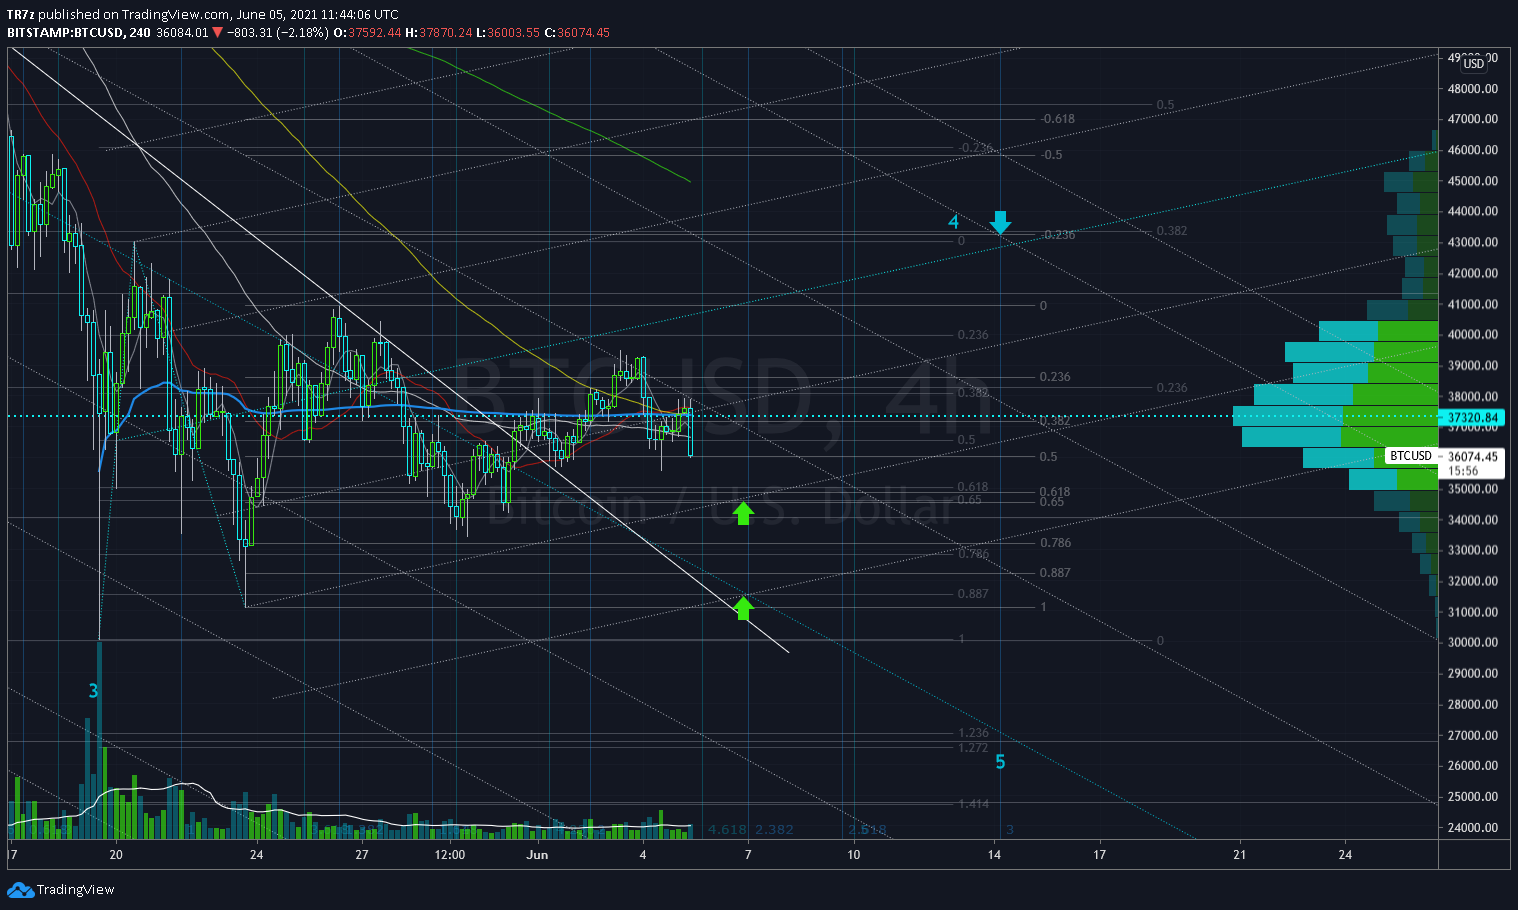Select the cyan wave label 5
1518x910 pixels.
tap(1000, 762)
